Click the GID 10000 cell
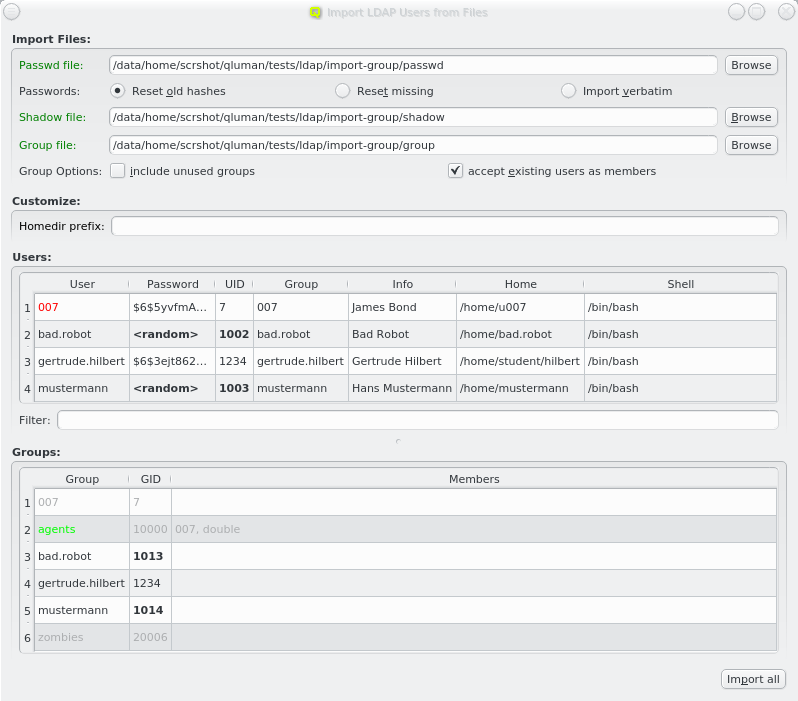The image size is (798, 701). pos(150,529)
